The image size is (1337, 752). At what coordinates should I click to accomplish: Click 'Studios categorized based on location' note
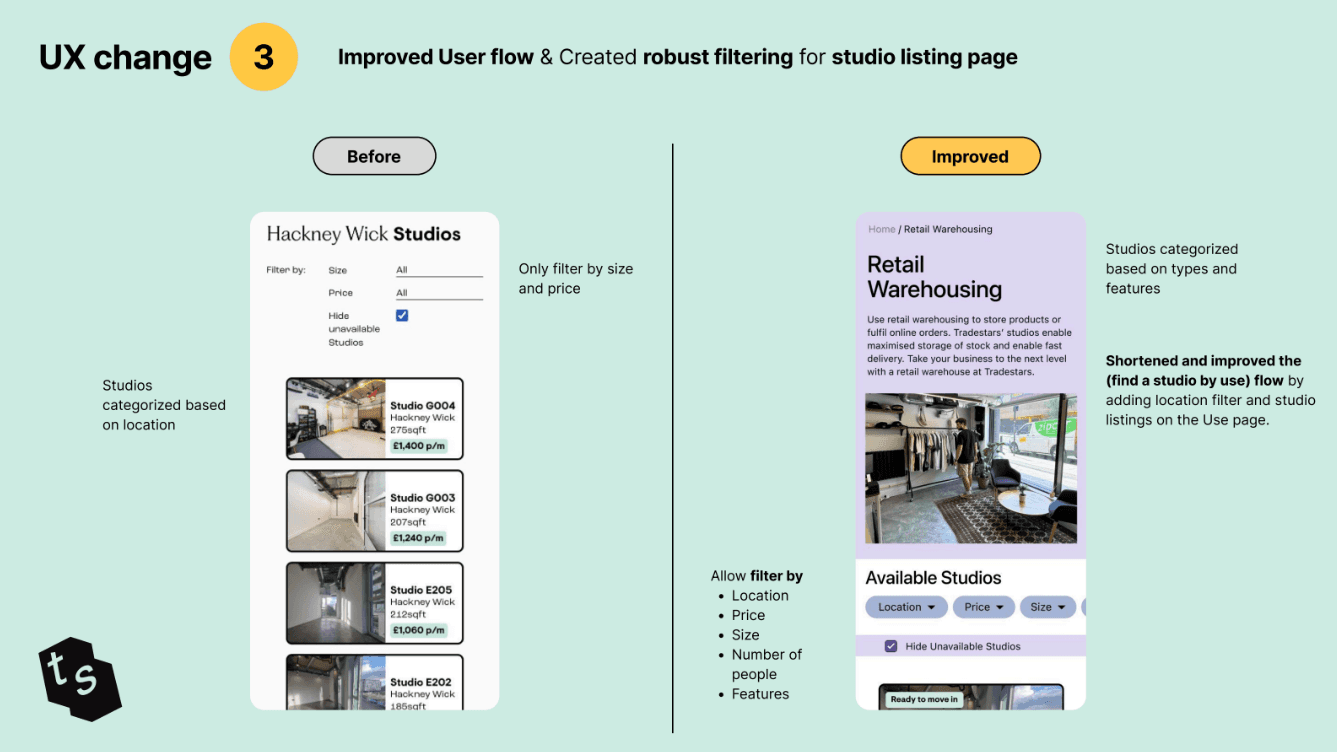click(x=164, y=405)
